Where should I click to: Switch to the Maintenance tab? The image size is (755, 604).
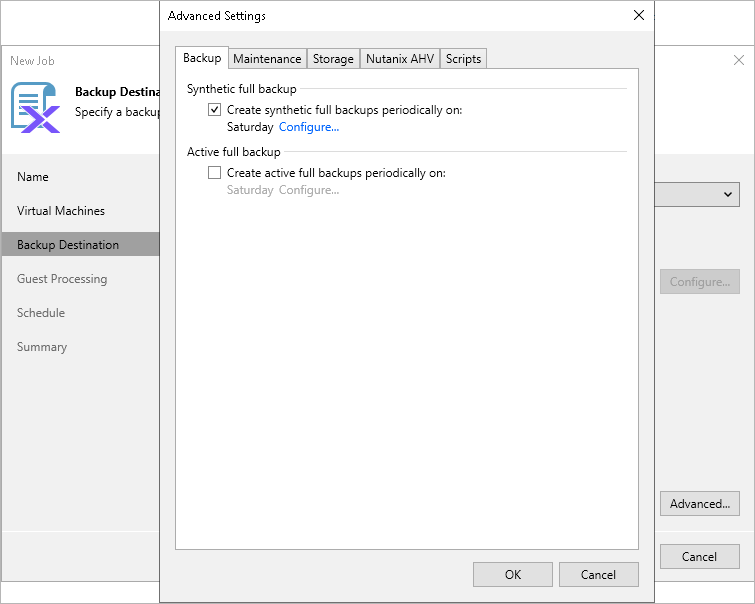(267, 59)
